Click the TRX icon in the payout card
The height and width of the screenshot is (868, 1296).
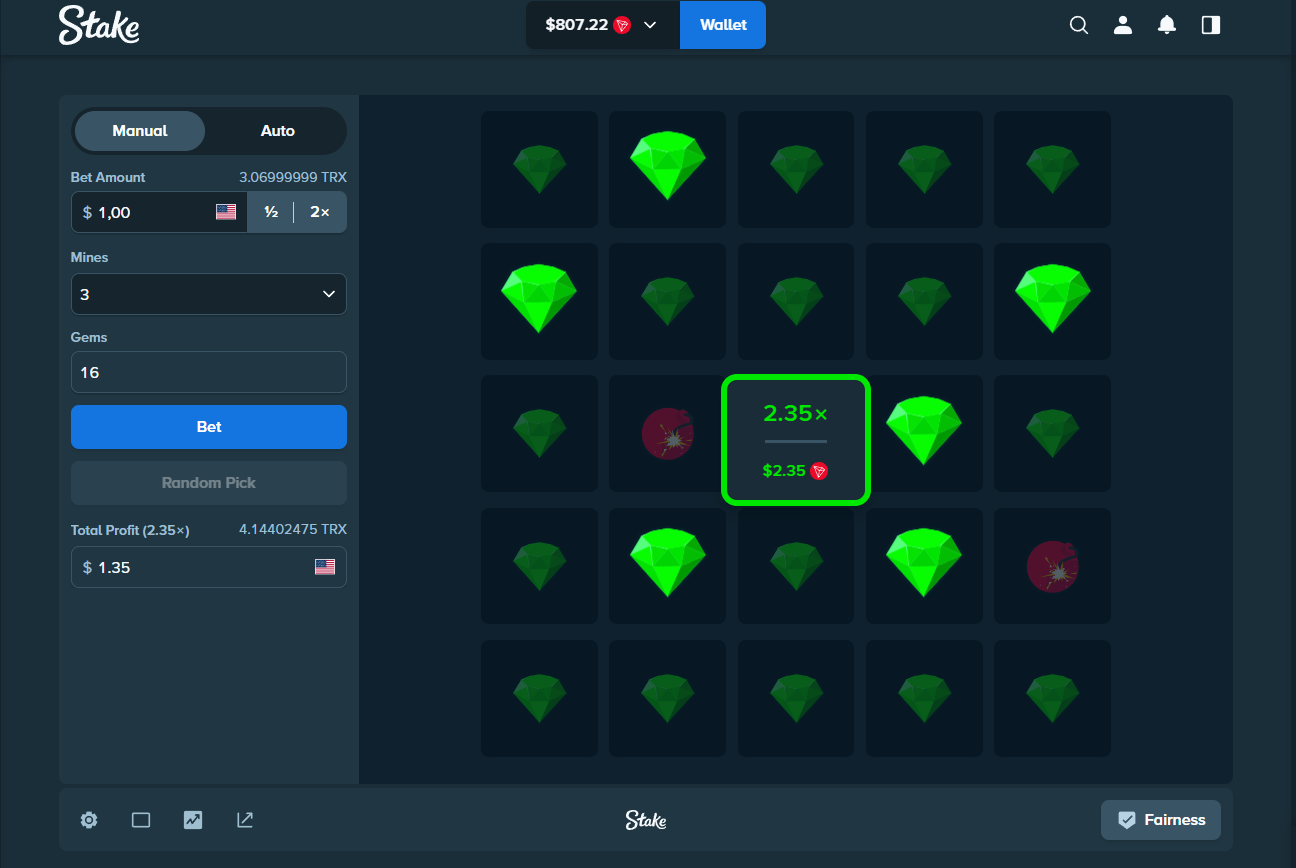[x=819, y=471]
